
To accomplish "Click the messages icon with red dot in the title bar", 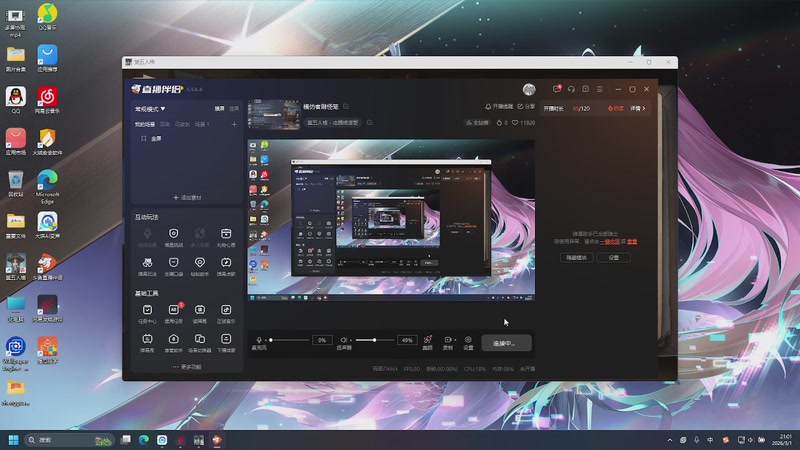I will 557,89.
